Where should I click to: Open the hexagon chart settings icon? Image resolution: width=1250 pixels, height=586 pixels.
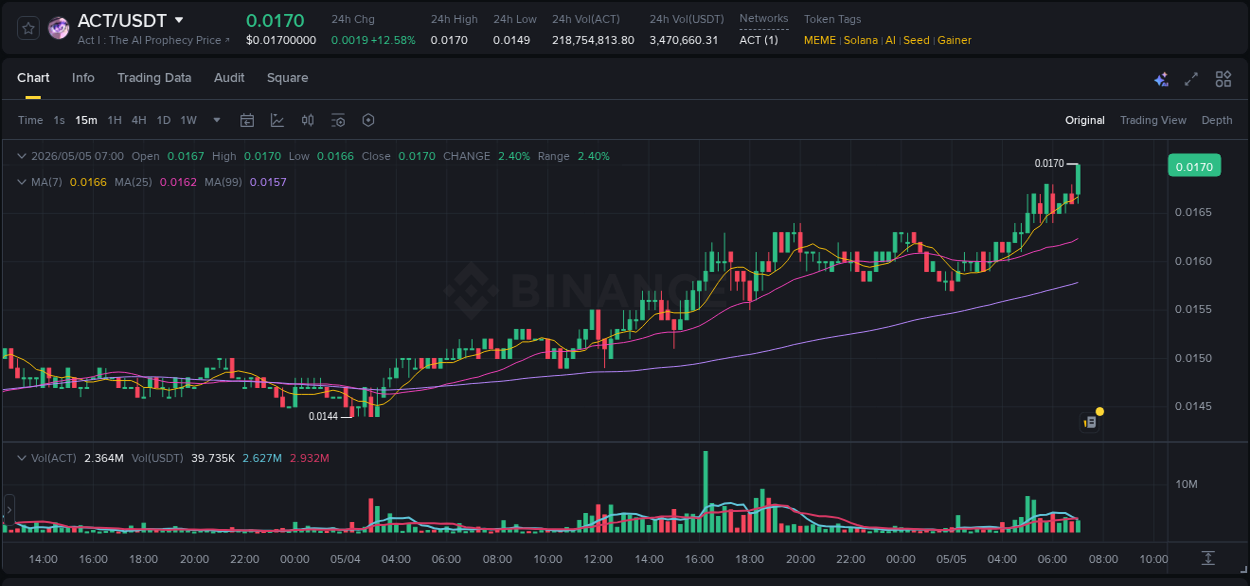pos(368,120)
